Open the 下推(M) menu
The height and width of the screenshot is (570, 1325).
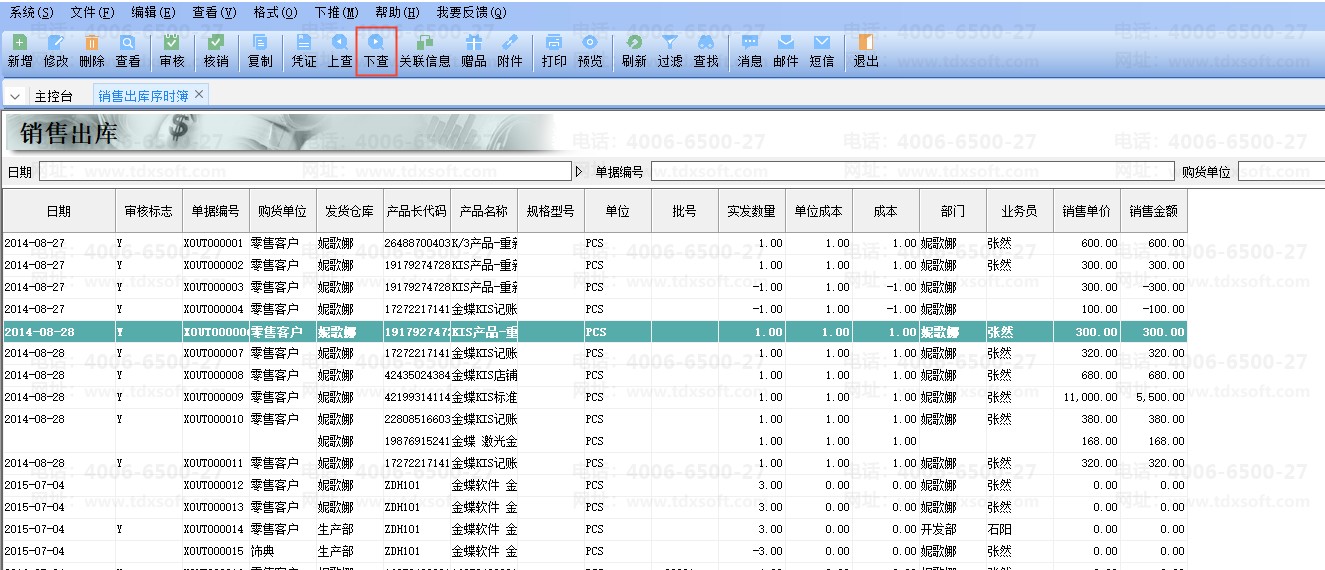click(336, 12)
